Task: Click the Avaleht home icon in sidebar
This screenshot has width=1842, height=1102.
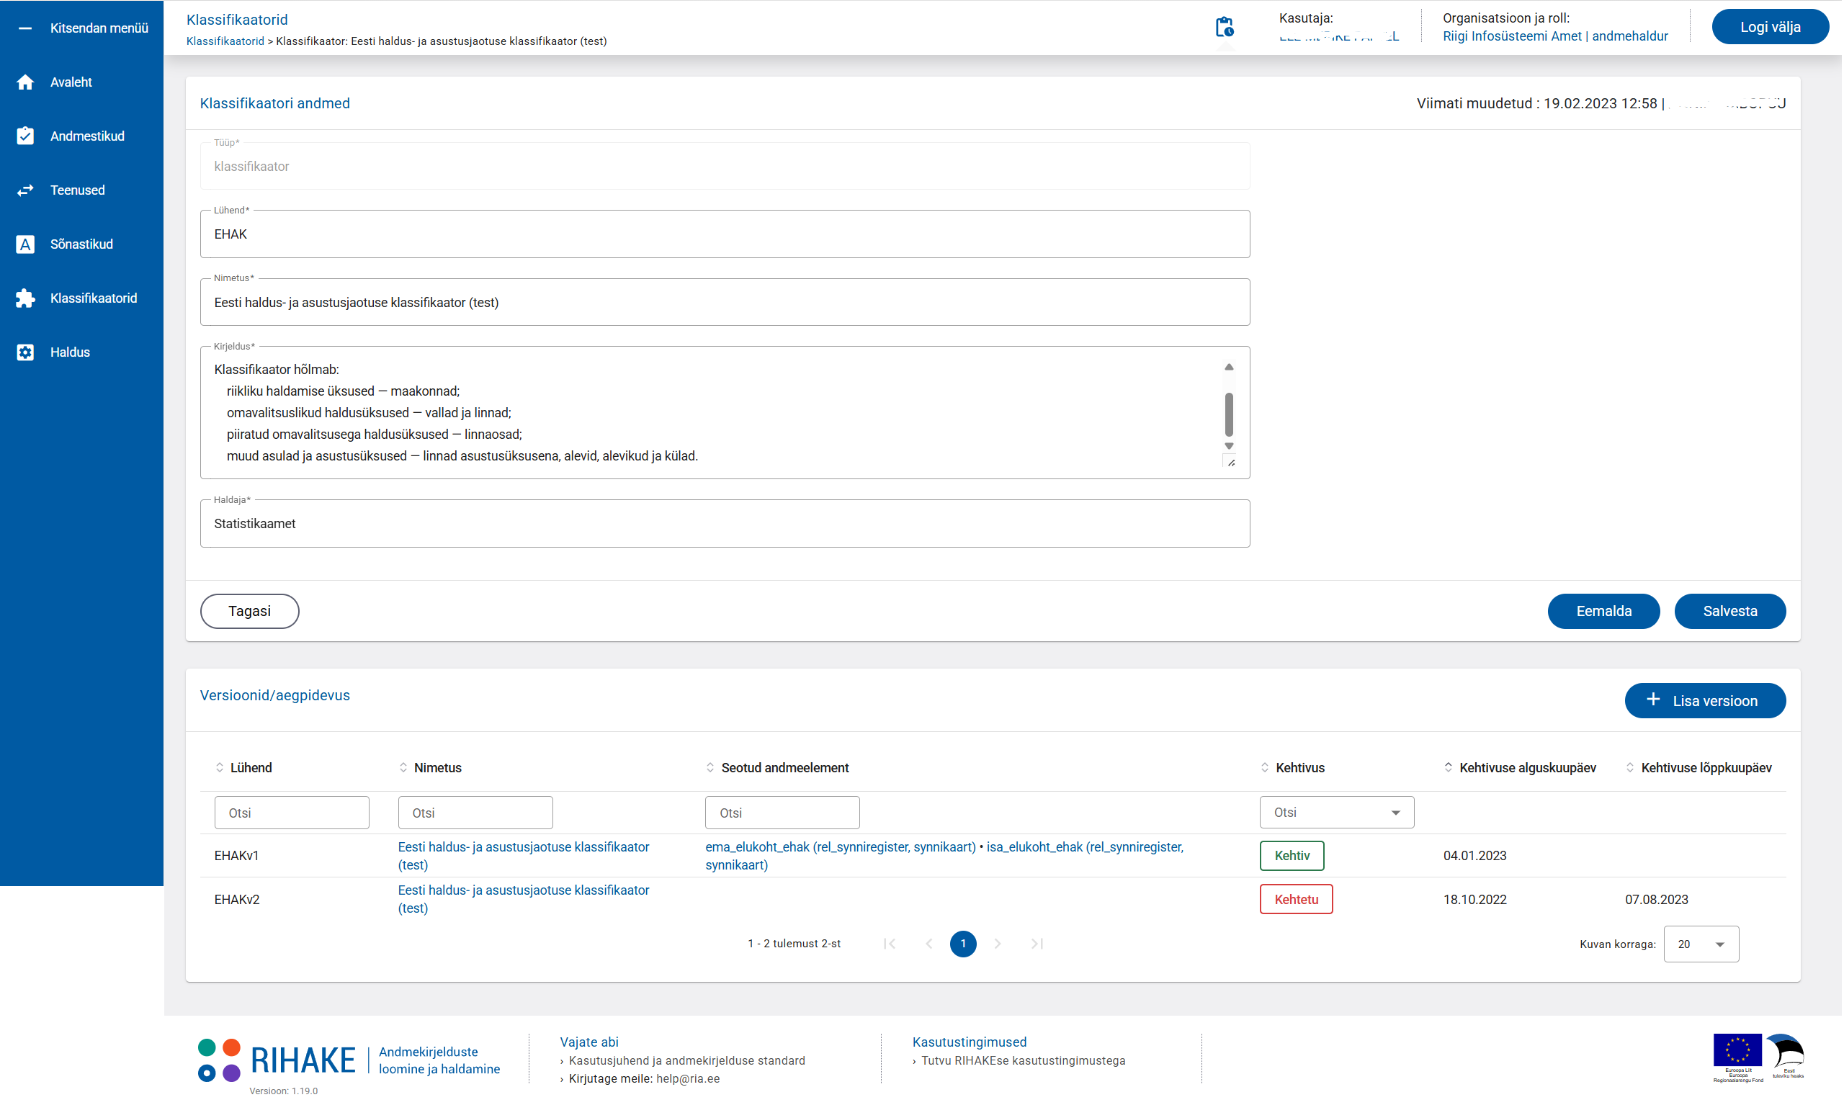Action: (26, 82)
